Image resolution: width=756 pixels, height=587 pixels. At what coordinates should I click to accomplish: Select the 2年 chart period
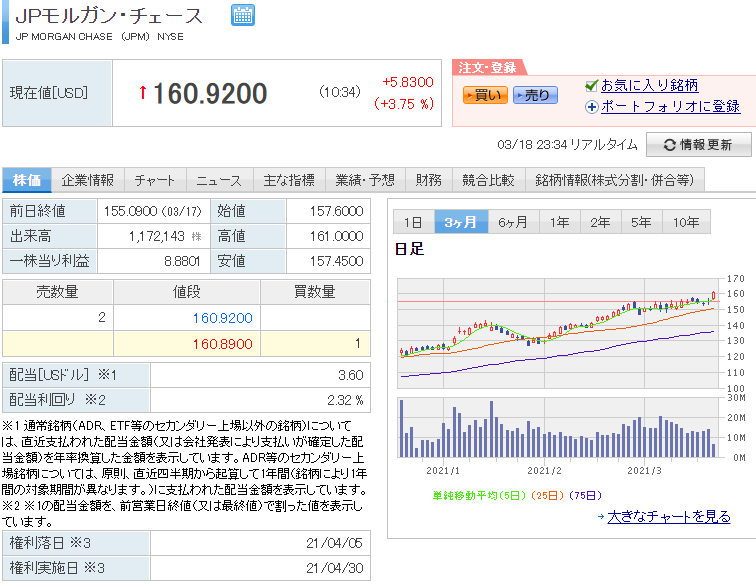[x=601, y=222]
